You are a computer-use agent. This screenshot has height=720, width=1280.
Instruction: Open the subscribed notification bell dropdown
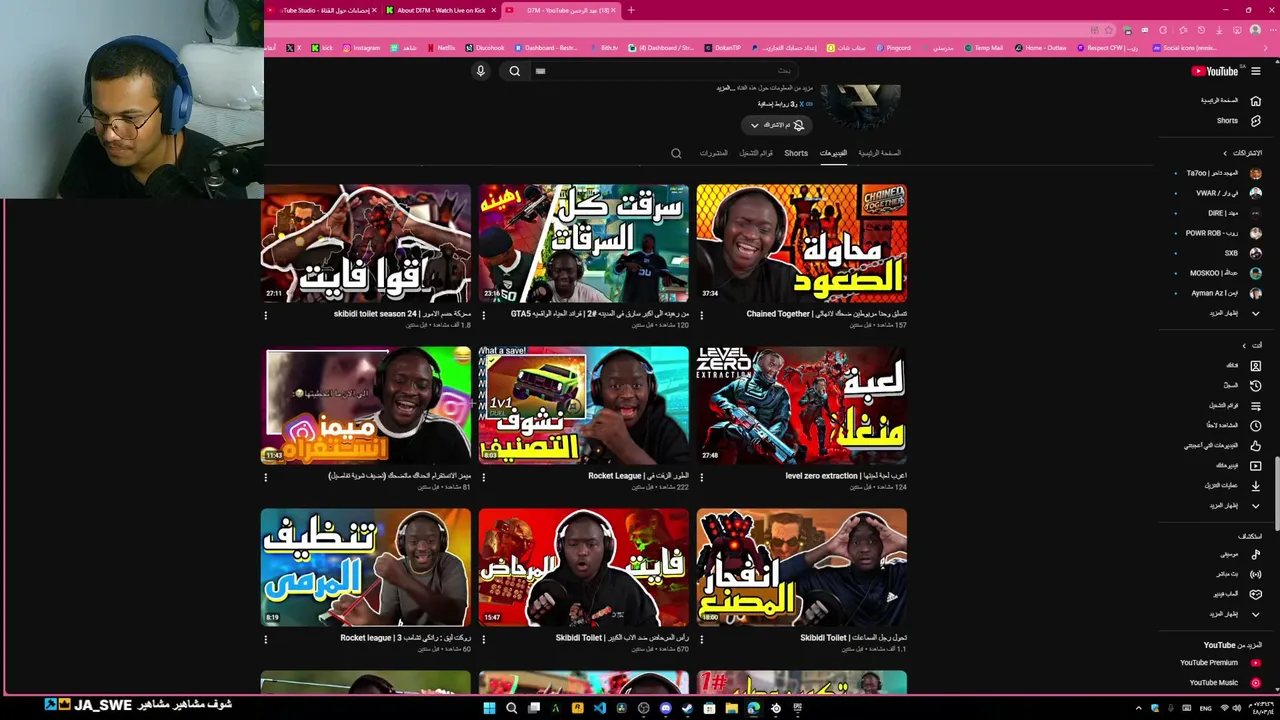click(x=778, y=125)
